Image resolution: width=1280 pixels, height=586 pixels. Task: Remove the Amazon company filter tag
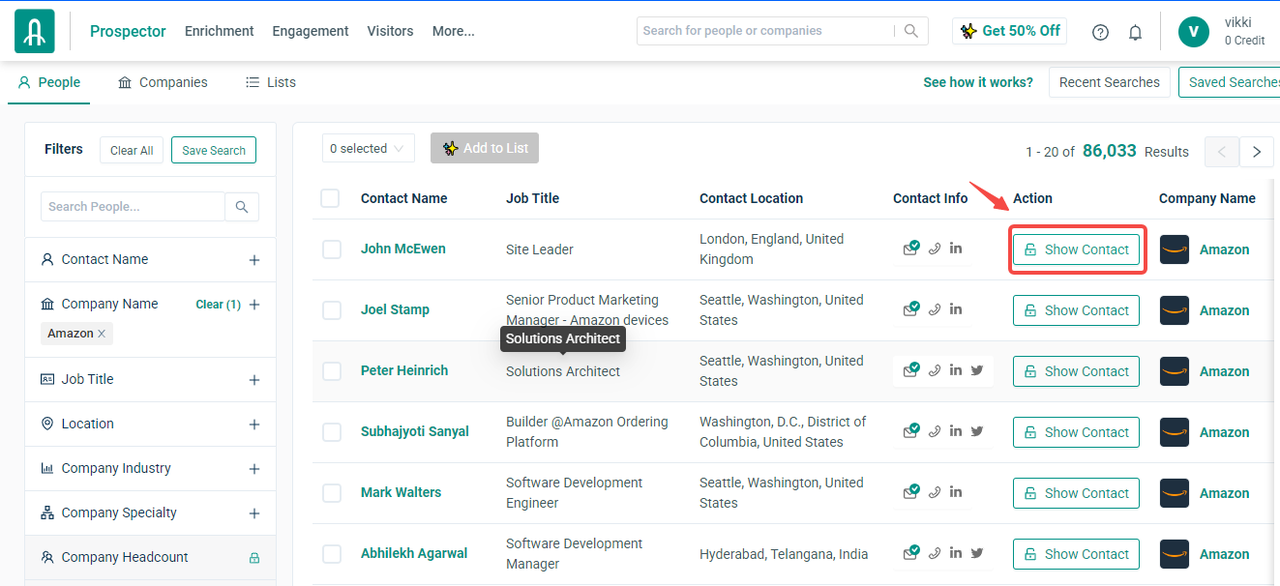[101, 334]
